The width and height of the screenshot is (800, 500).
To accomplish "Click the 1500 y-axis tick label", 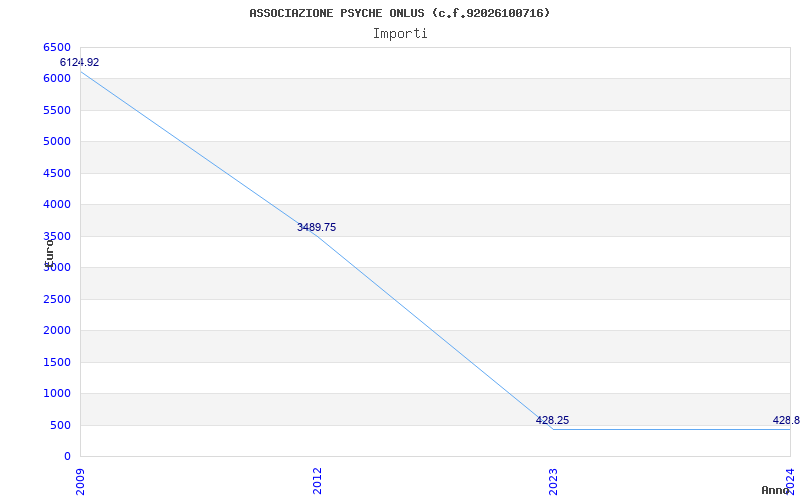I will 57,362.
